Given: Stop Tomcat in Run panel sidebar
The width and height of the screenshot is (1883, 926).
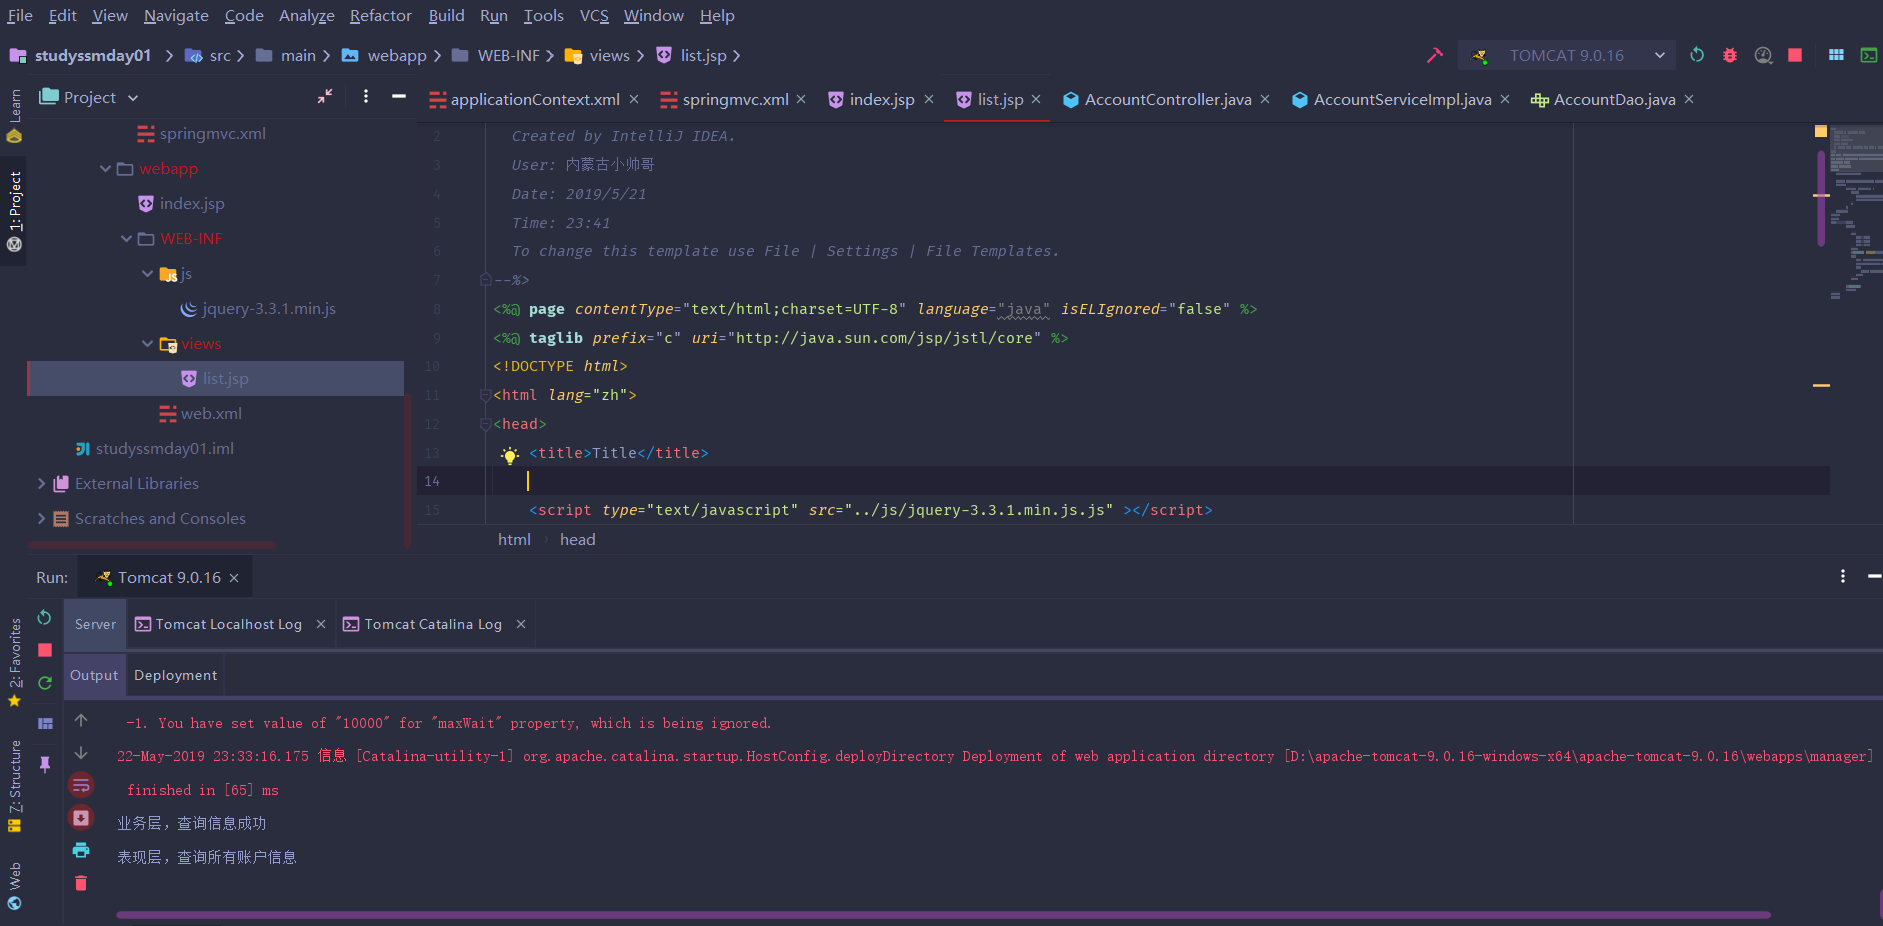Looking at the screenshot, I should coord(45,650).
